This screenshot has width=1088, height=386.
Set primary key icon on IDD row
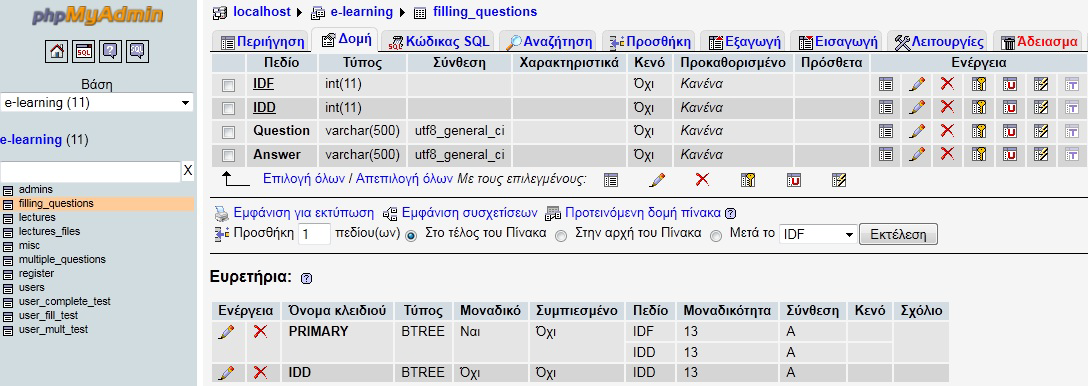978,108
